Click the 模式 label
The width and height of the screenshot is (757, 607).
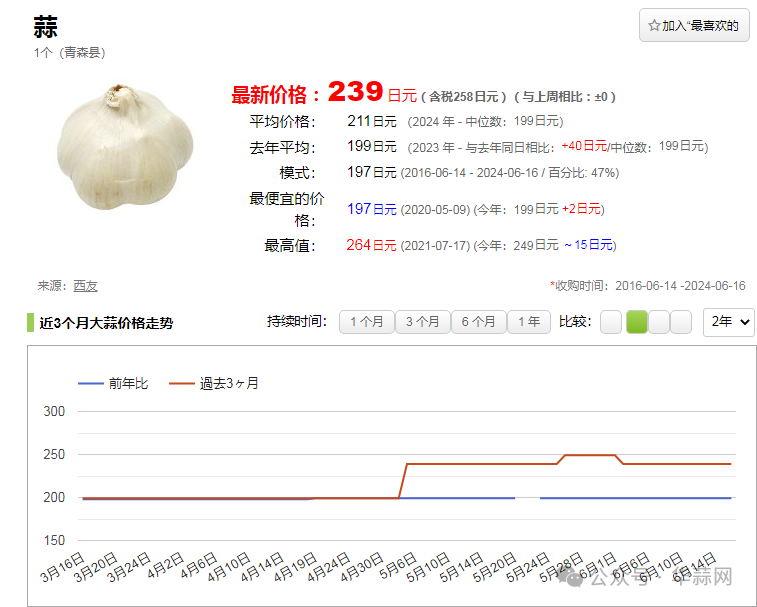(297, 173)
